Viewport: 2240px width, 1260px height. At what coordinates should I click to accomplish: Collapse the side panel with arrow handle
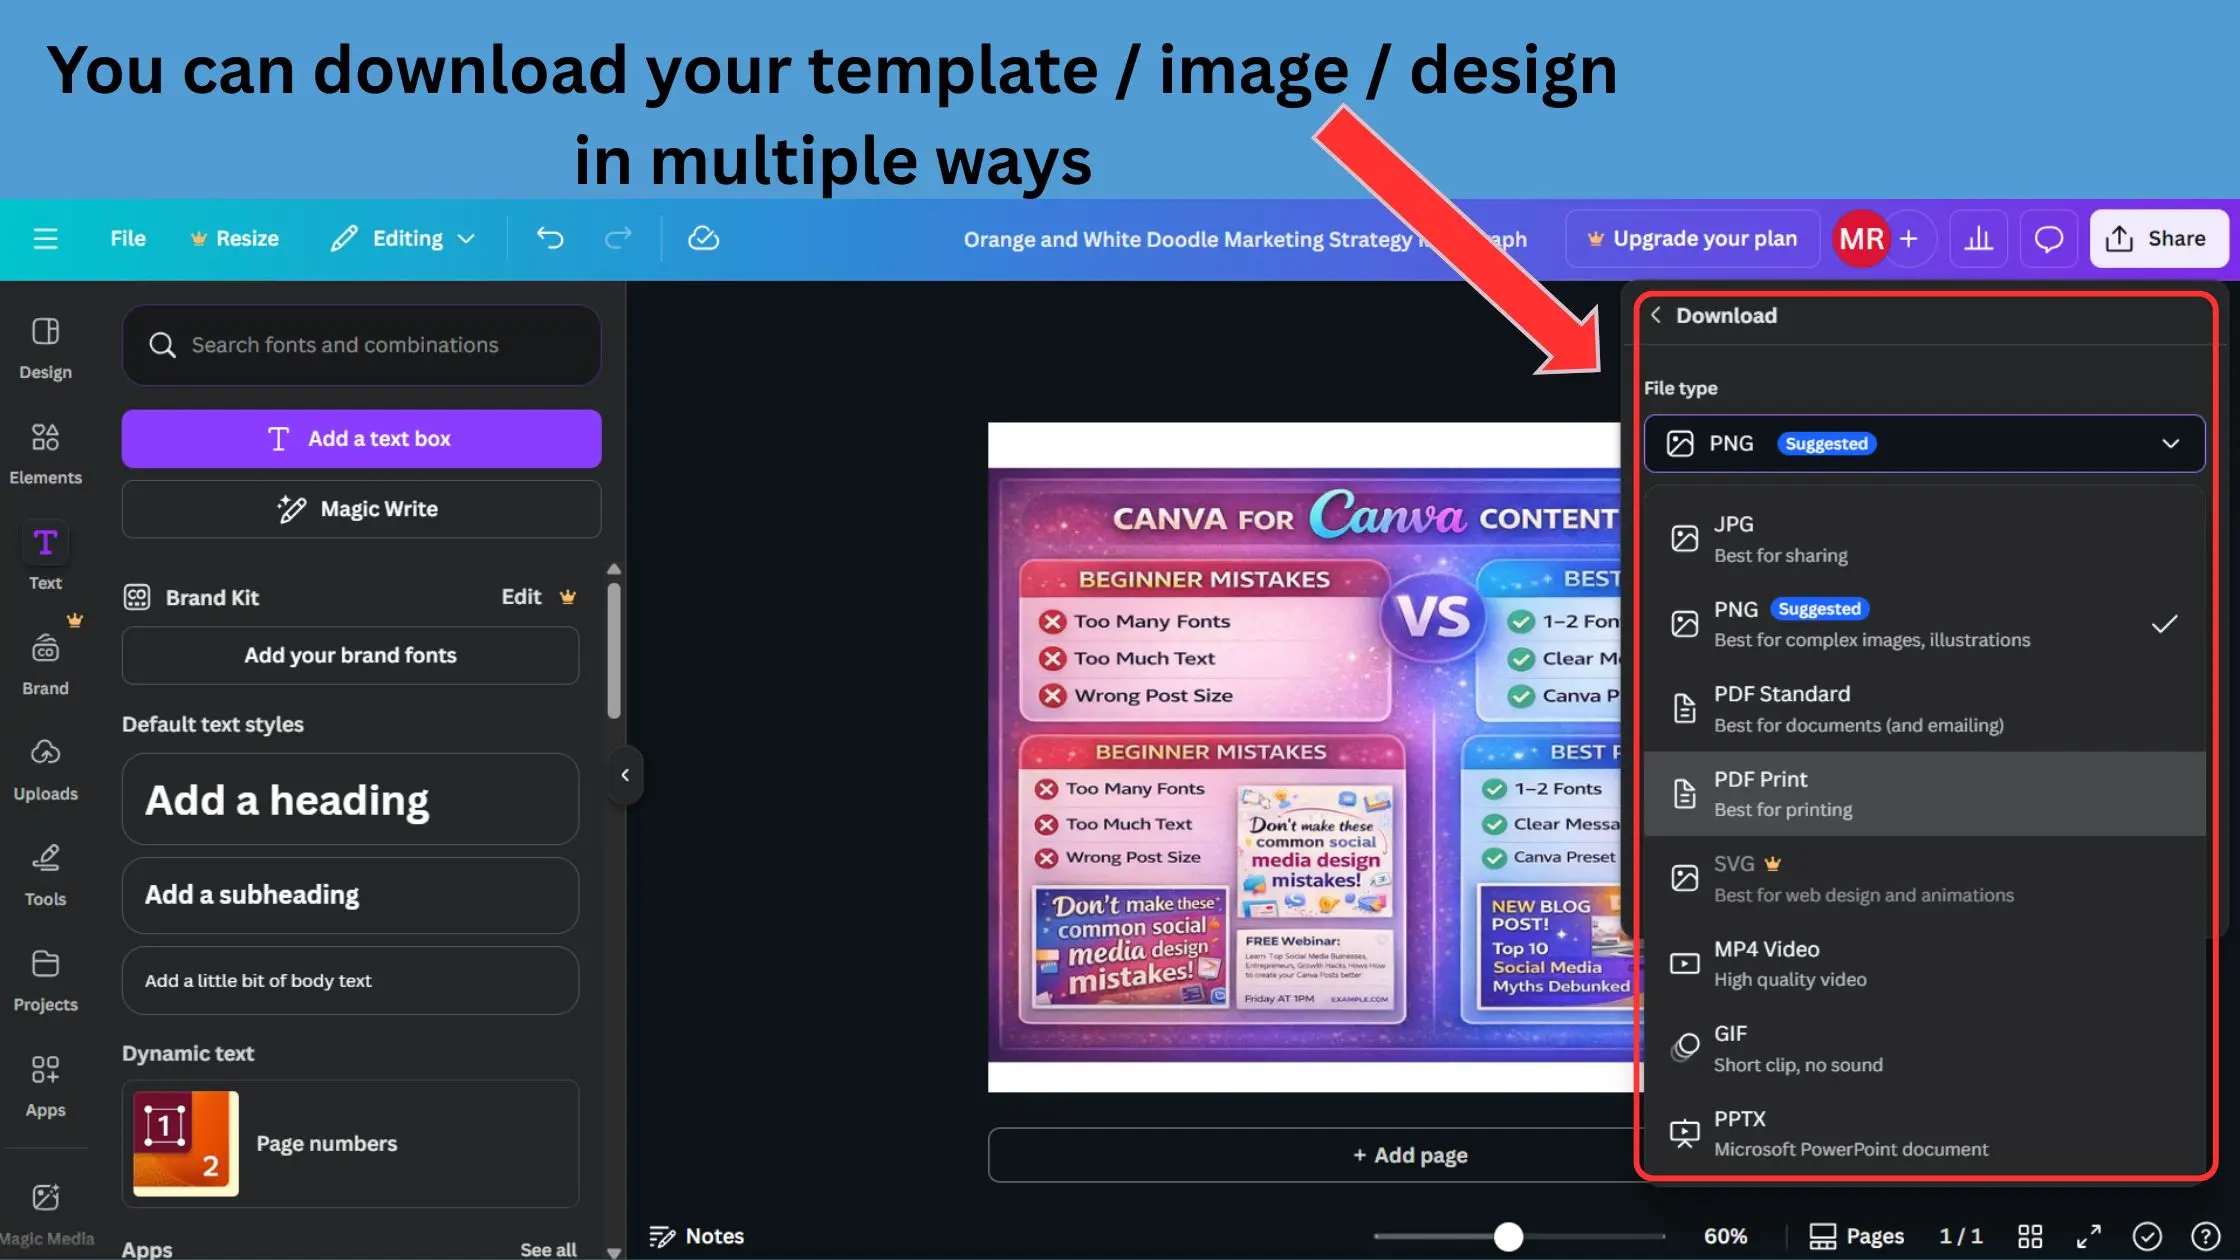click(x=625, y=775)
